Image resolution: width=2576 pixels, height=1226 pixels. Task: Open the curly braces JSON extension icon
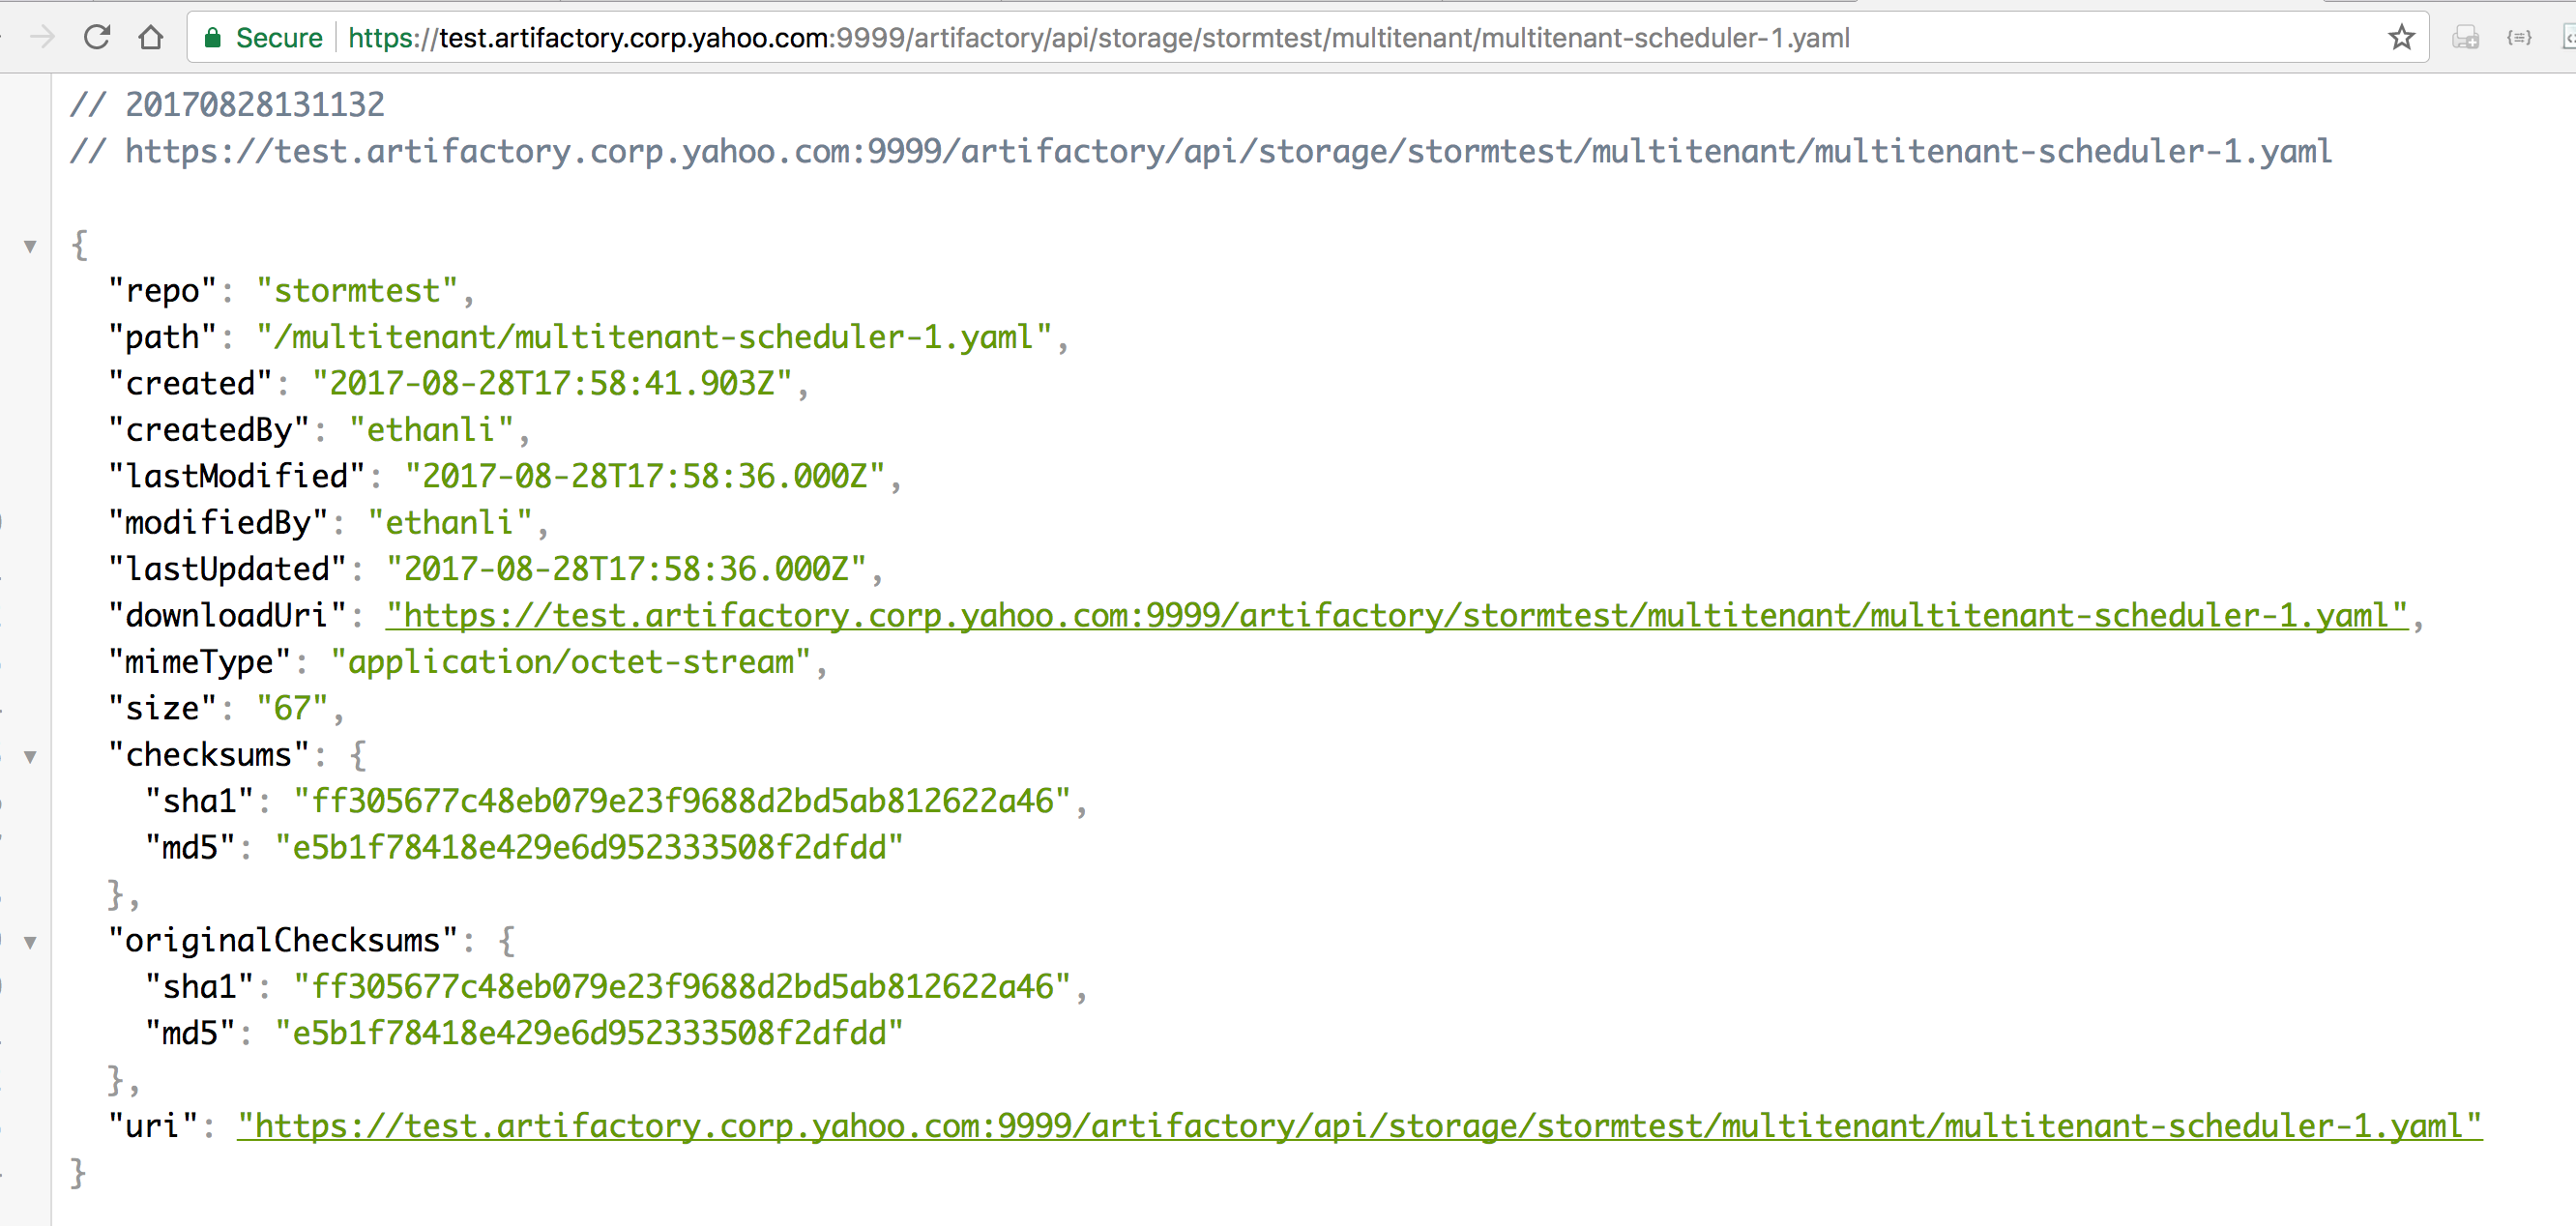[x=2518, y=38]
